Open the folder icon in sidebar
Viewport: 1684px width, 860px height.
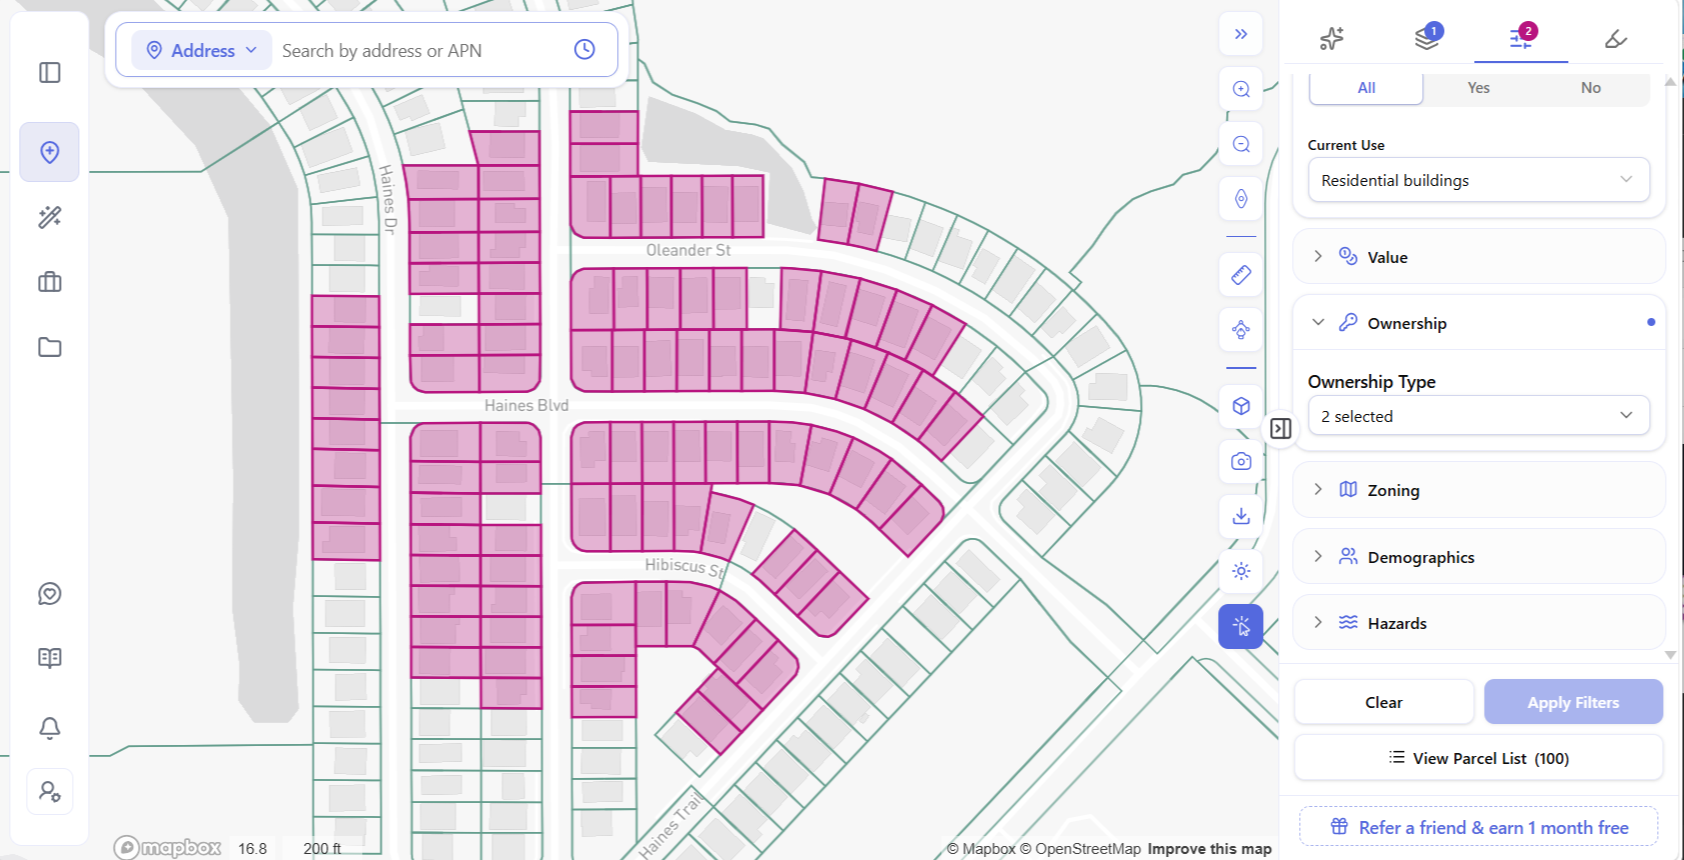[x=49, y=347]
